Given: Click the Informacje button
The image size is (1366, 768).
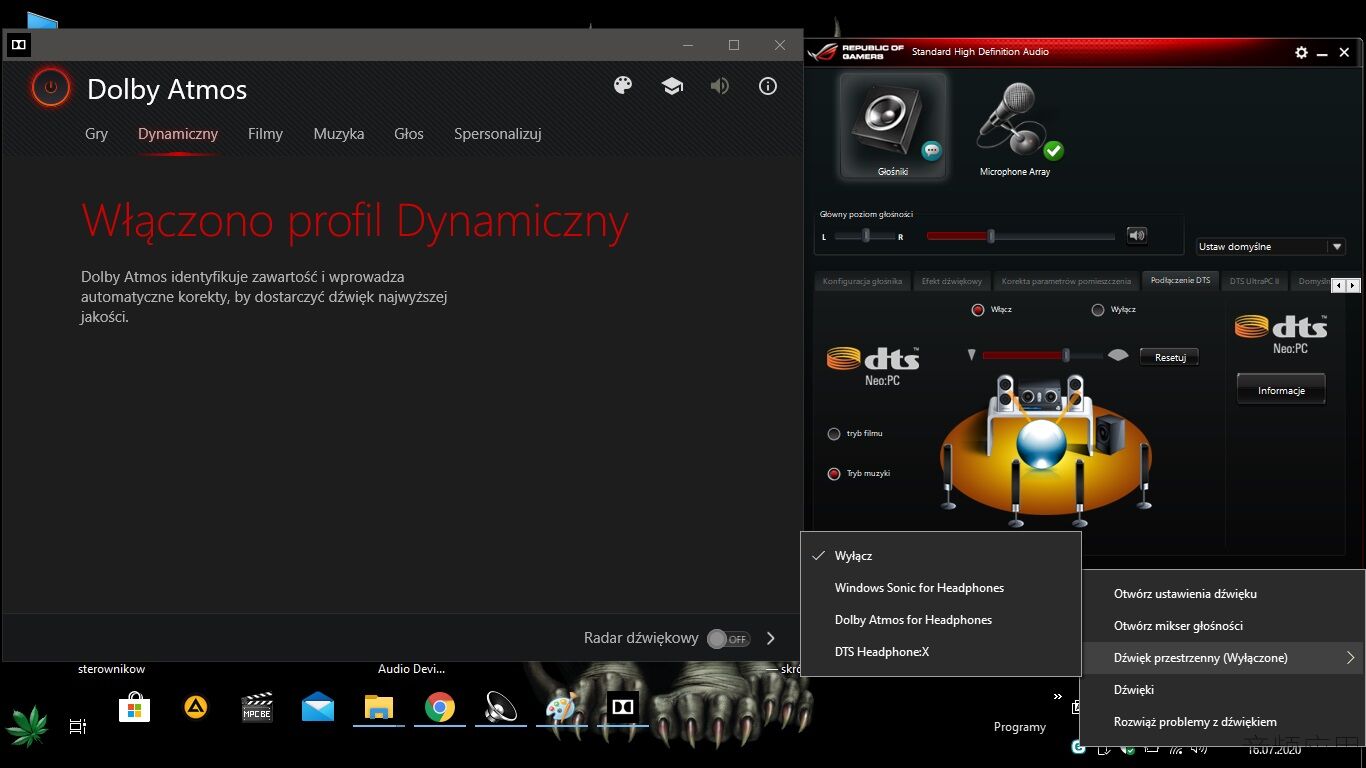Looking at the screenshot, I should pyautogui.click(x=1281, y=390).
